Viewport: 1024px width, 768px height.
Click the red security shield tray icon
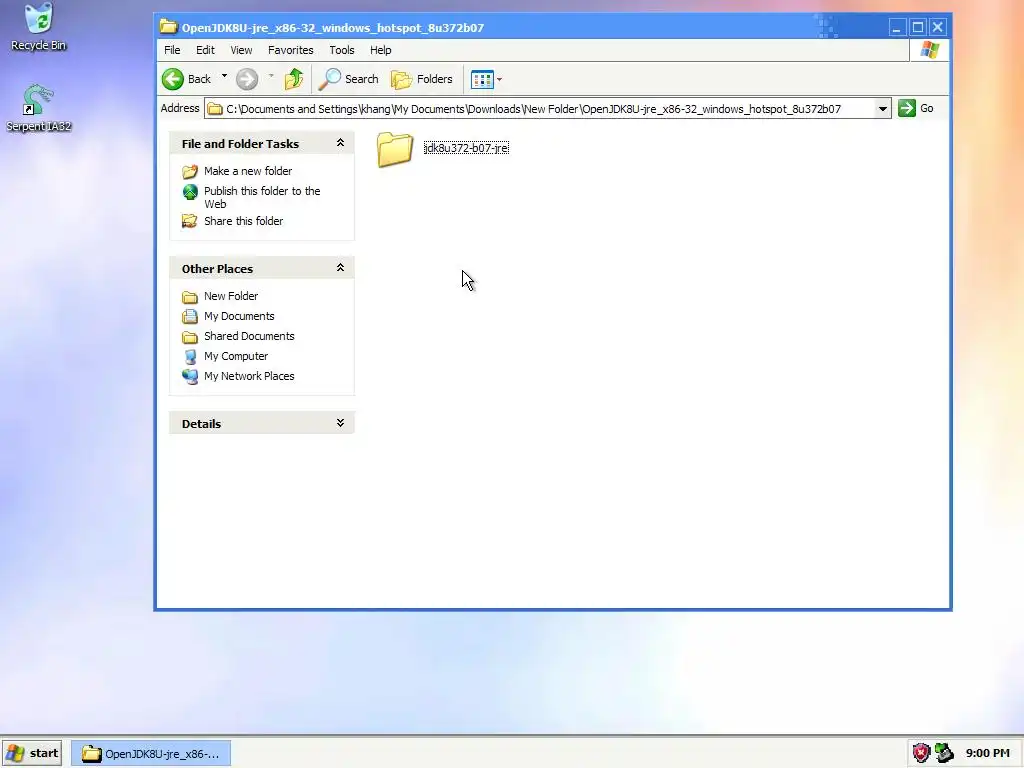[921, 753]
